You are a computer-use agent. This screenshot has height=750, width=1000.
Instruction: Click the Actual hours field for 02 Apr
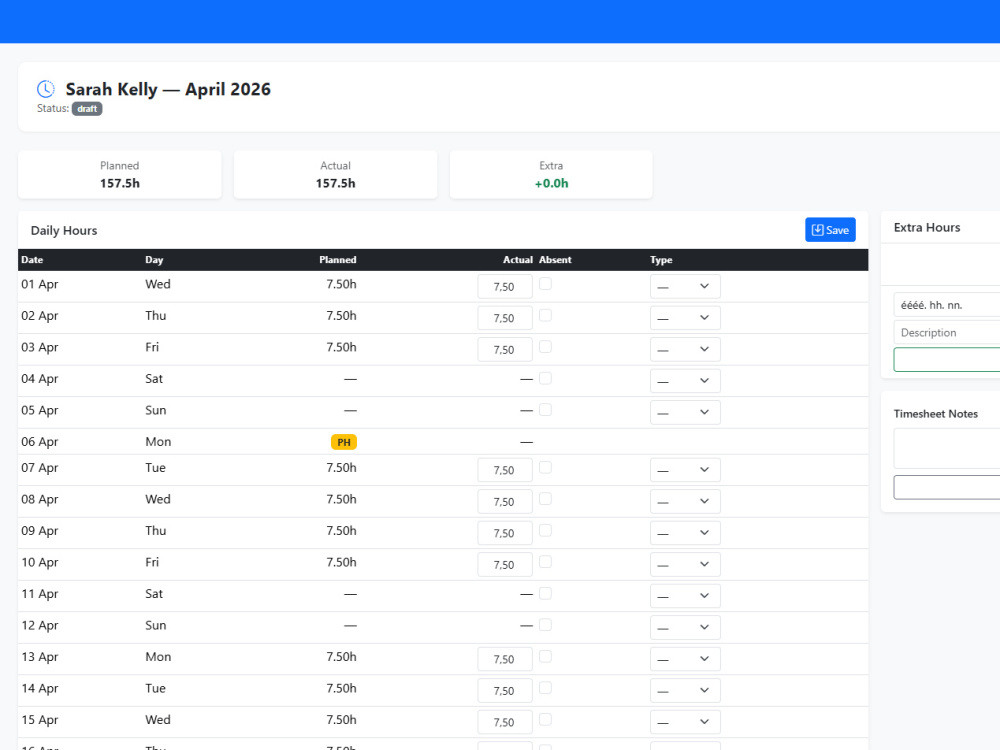[505, 318]
